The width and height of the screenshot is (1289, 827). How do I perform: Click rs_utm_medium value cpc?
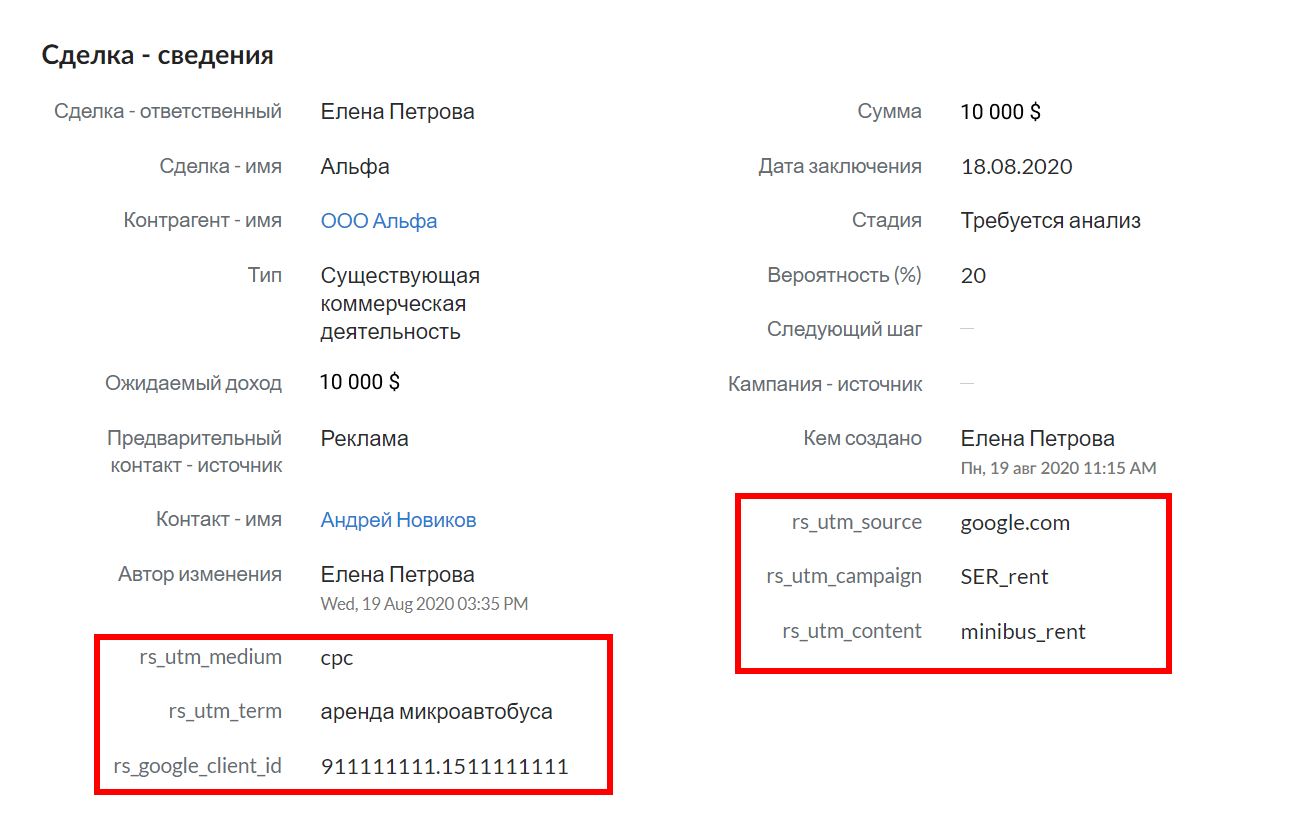tap(337, 658)
